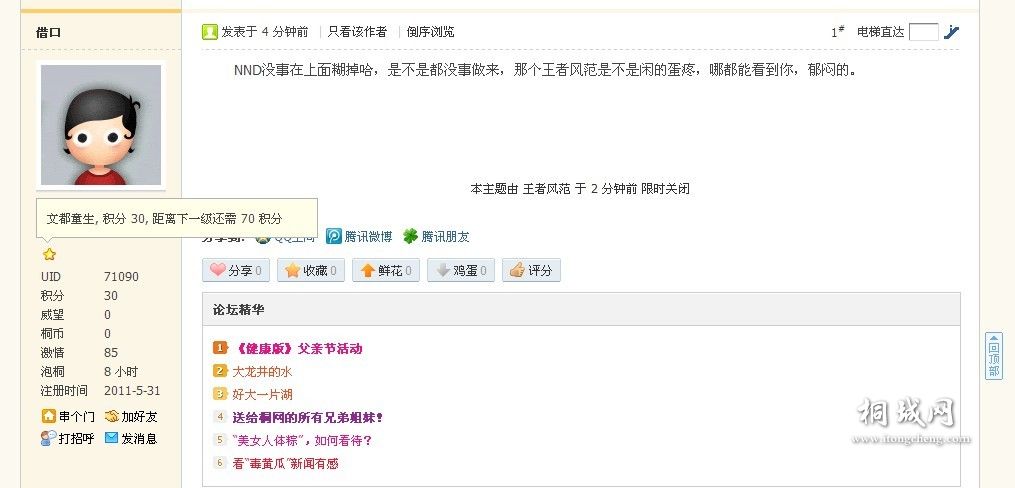Screen dimensions: 1015x488
Task: Open the 大龙井的水 thread
Action: (262, 372)
